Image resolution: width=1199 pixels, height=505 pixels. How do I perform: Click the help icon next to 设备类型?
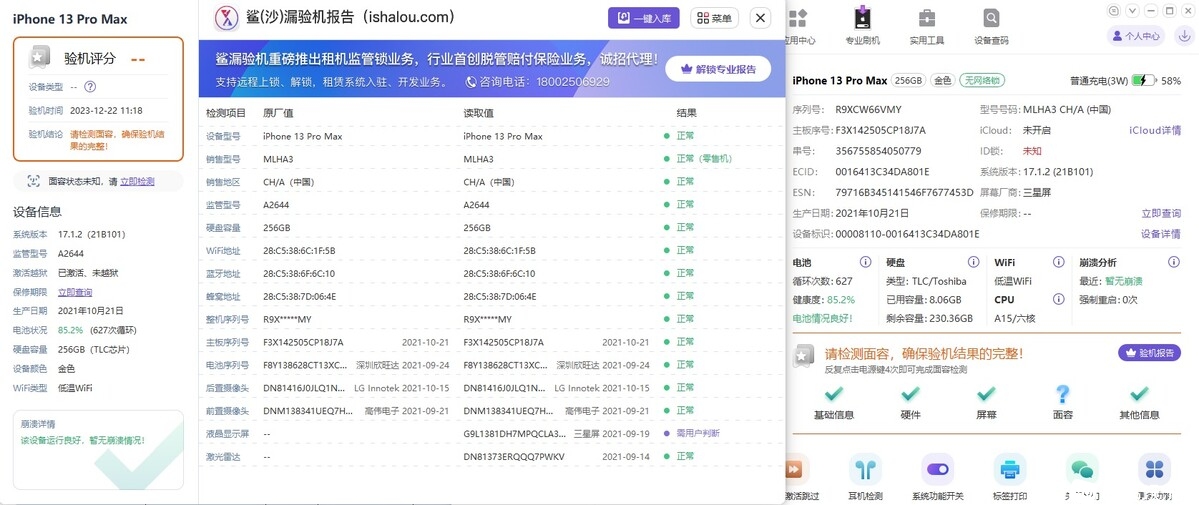click(x=90, y=87)
